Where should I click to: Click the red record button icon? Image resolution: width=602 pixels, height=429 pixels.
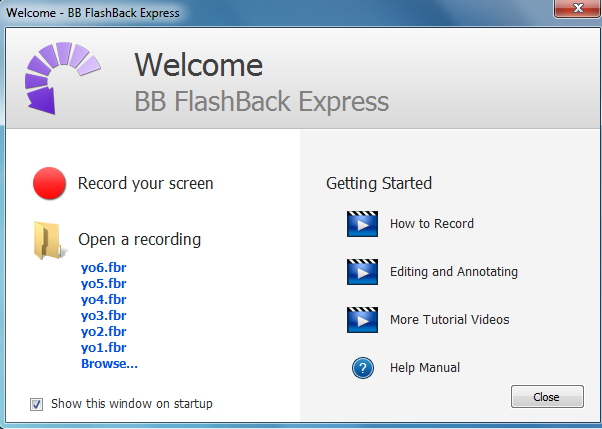point(49,184)
